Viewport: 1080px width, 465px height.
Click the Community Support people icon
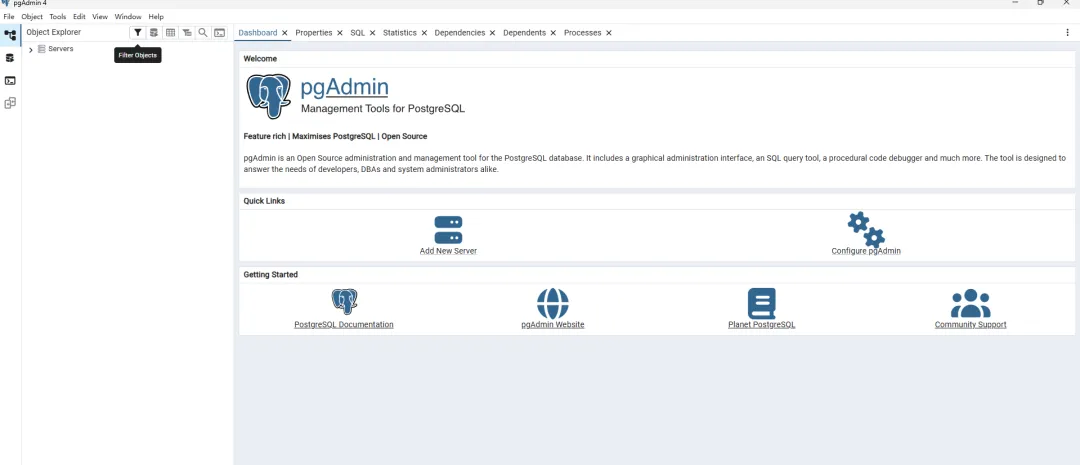click(x=970, y=303)
